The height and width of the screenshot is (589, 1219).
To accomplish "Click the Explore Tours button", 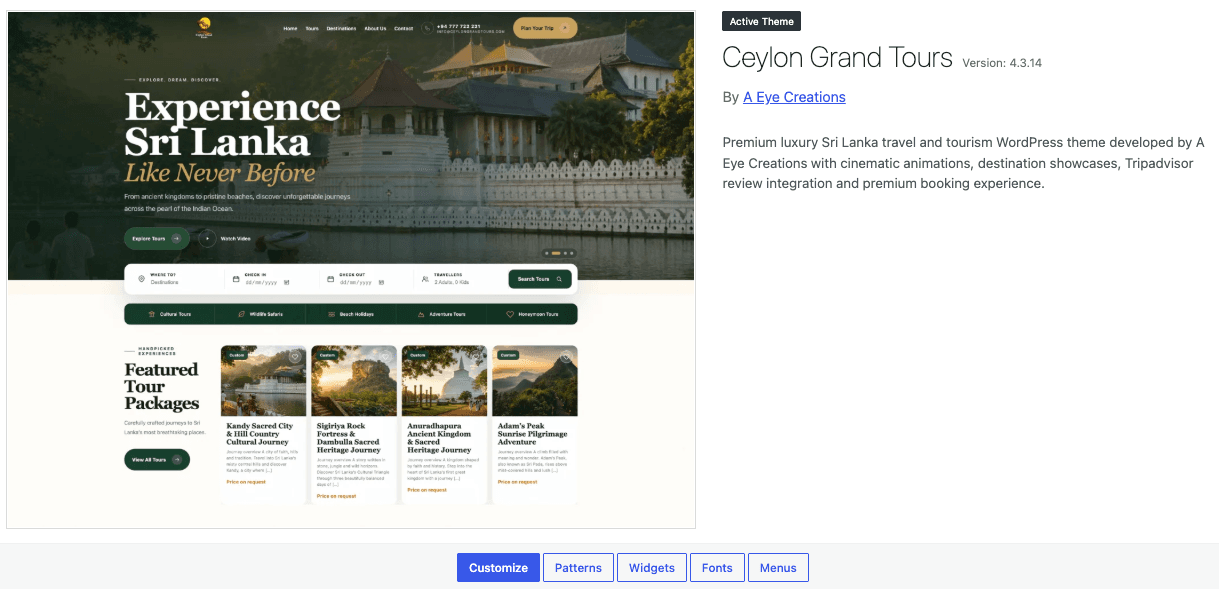I will (x=156, y=238).
